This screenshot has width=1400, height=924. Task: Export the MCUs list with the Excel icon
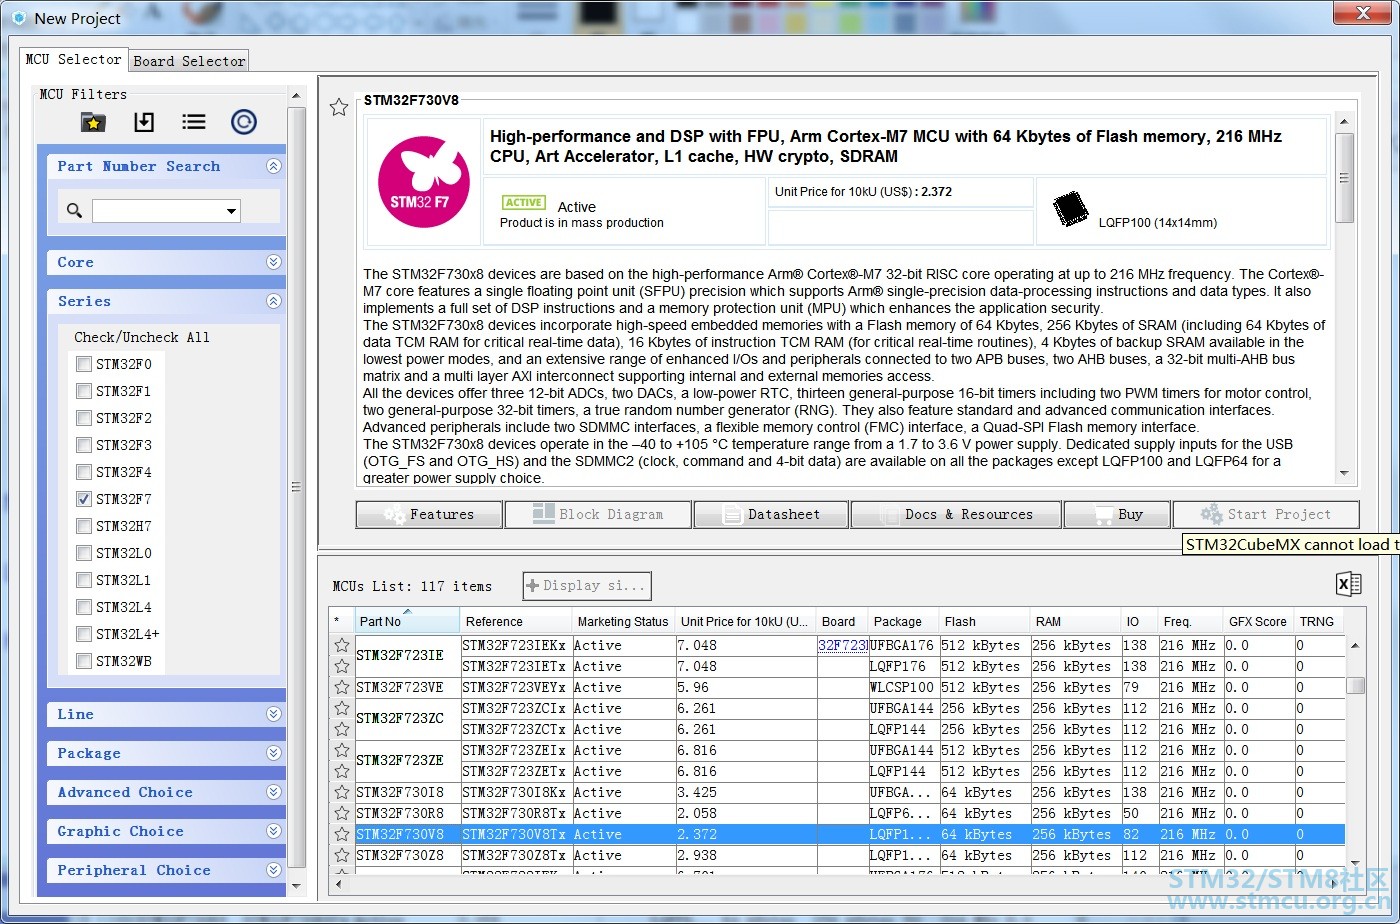(x=1348, y=585)
